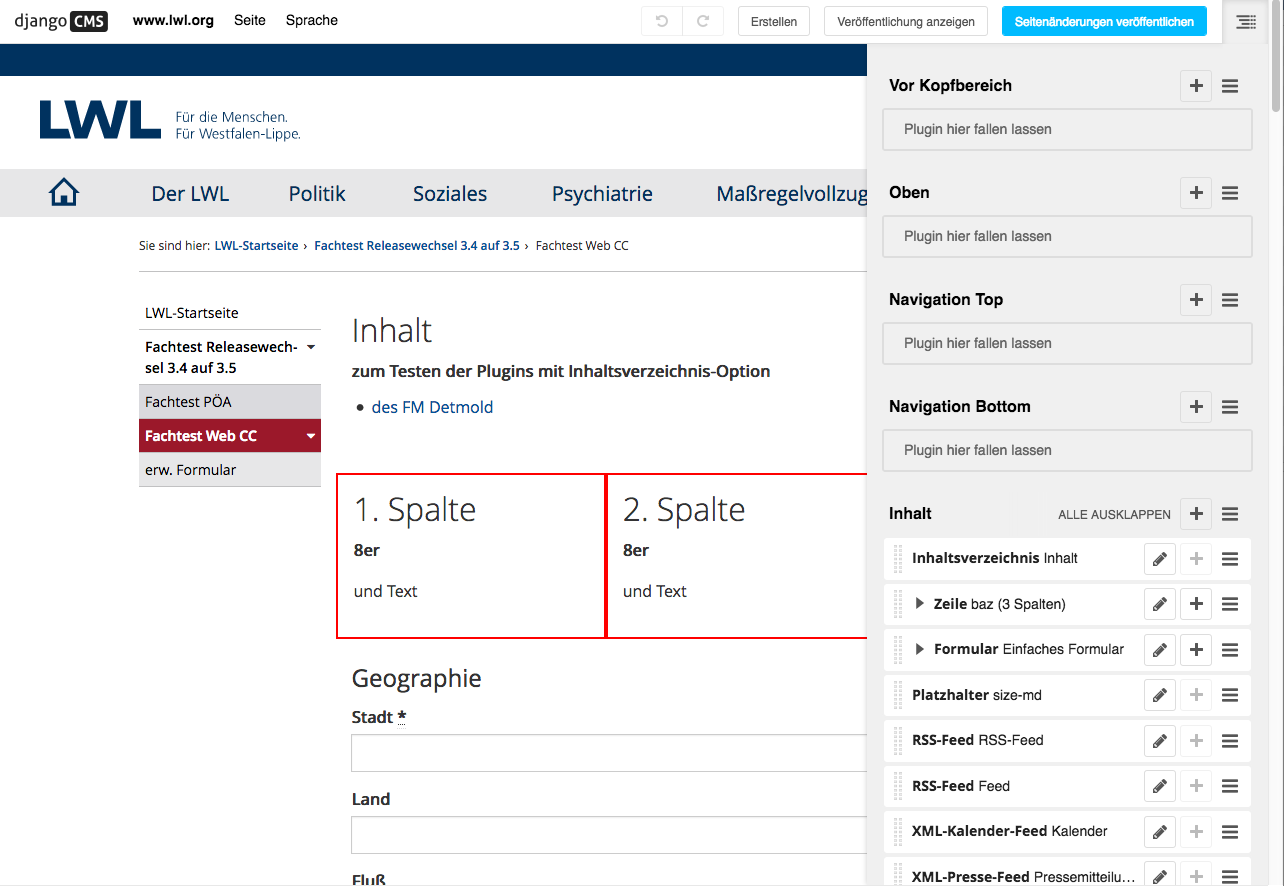Grab drag handle of Inhaltsverzeichnis plugin
Viewport: 1284px width, 886px height.
click(x=897, y=559)
